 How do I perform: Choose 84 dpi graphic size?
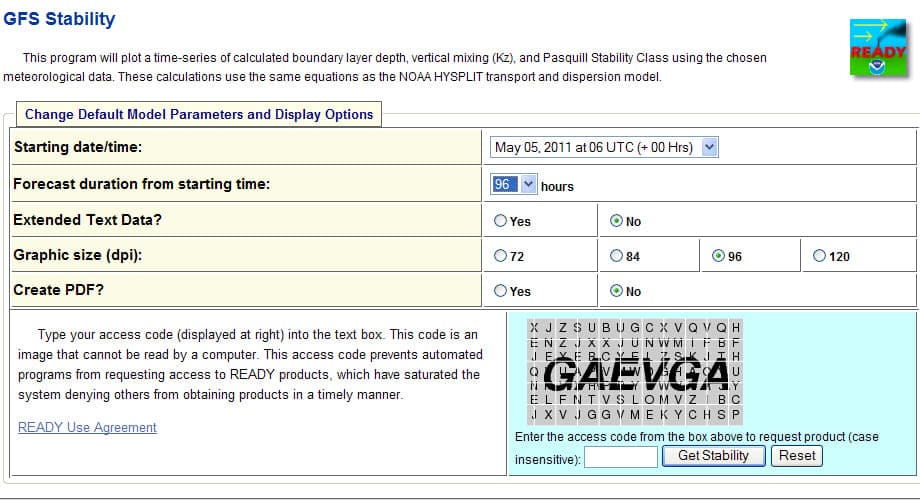click(616, 256)
